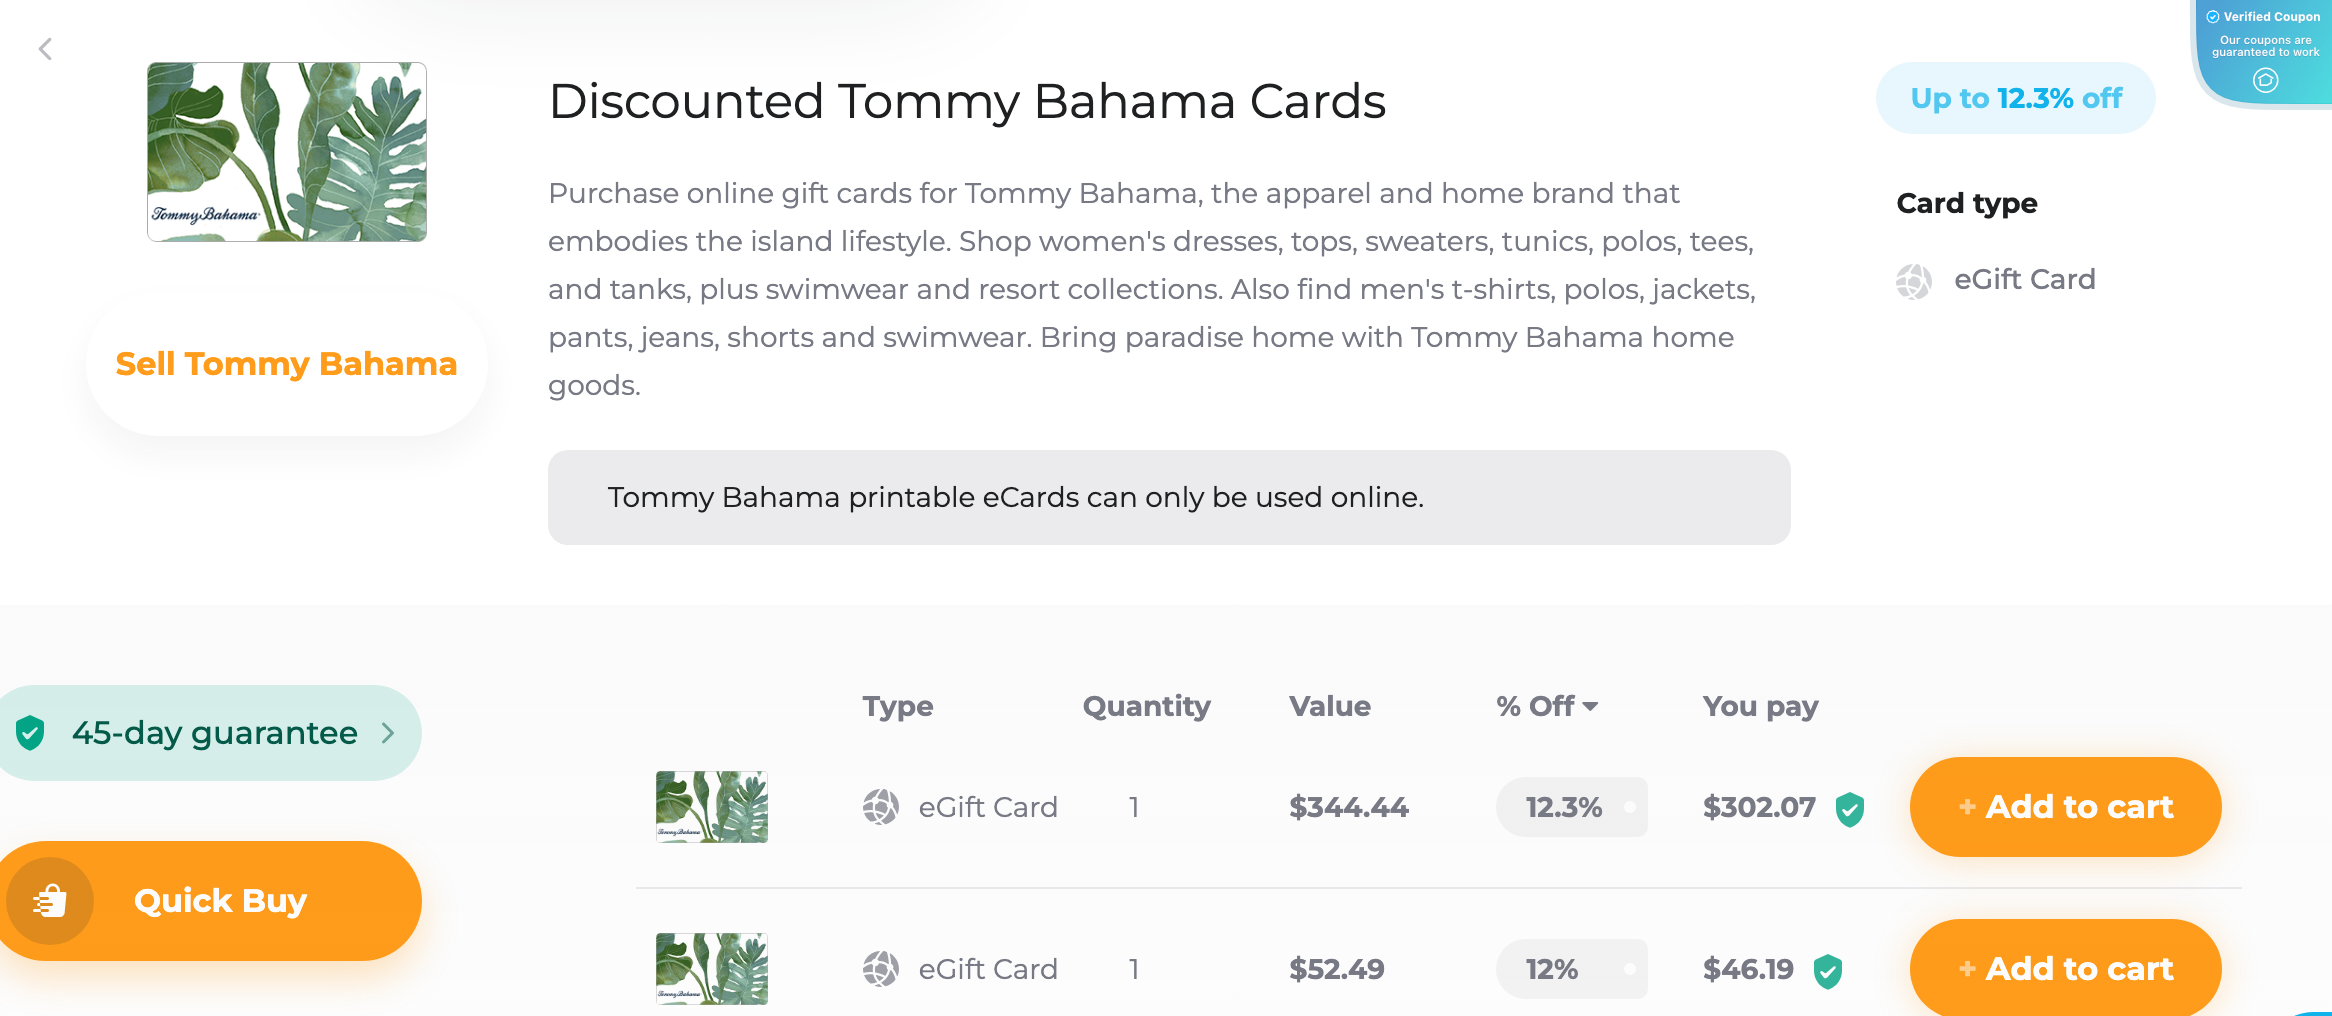Click the Tommy Bahama gift card thumbnail
This screenshot has width=2332, height=1016.
(x=286, y=152)
